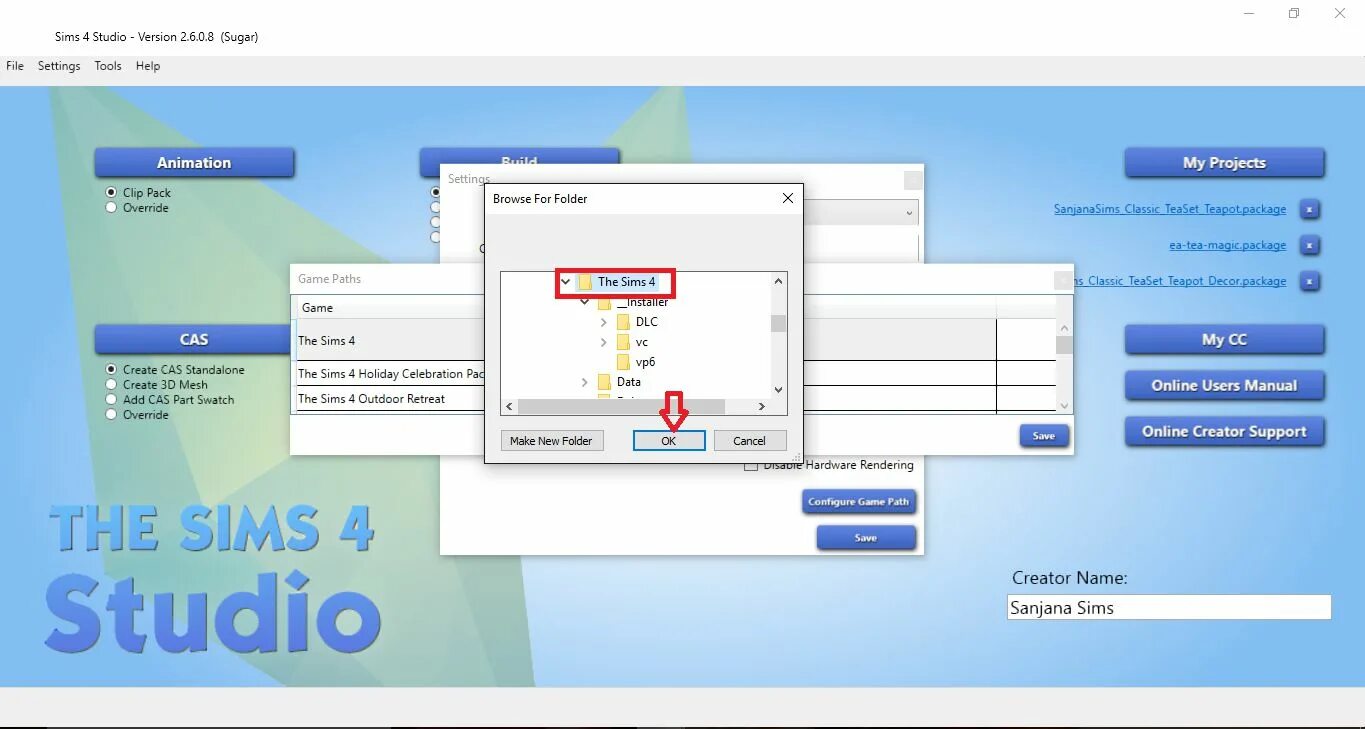1365x729 pixels.
Task: Select Create CAS Standalone option
Action: pos(111,370)
